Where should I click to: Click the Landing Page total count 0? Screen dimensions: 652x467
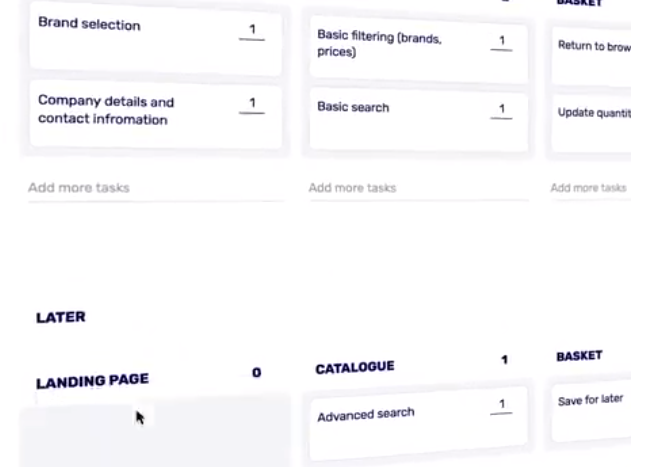[x=256, y=373]
